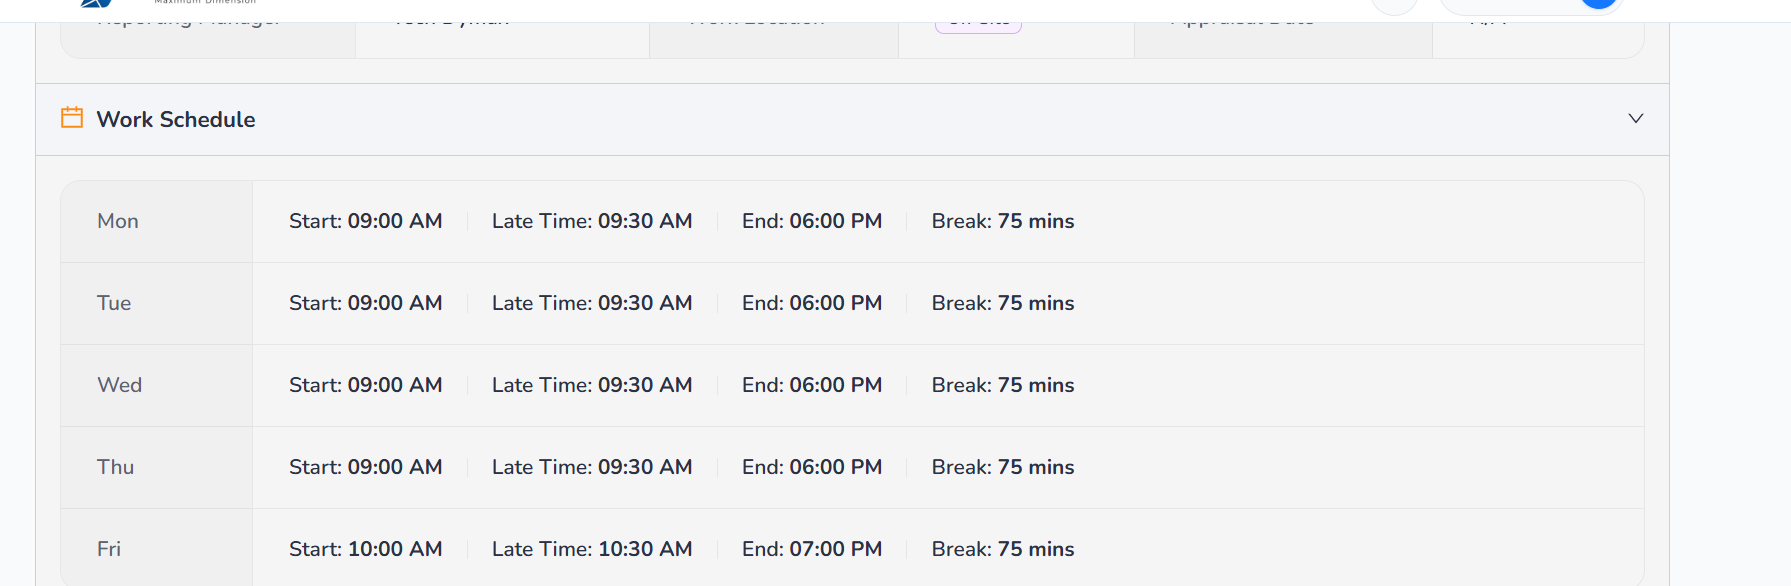This screenshot has width=1791, height=586.
Task: Select the Wed row label
Action: click(119, 385)
